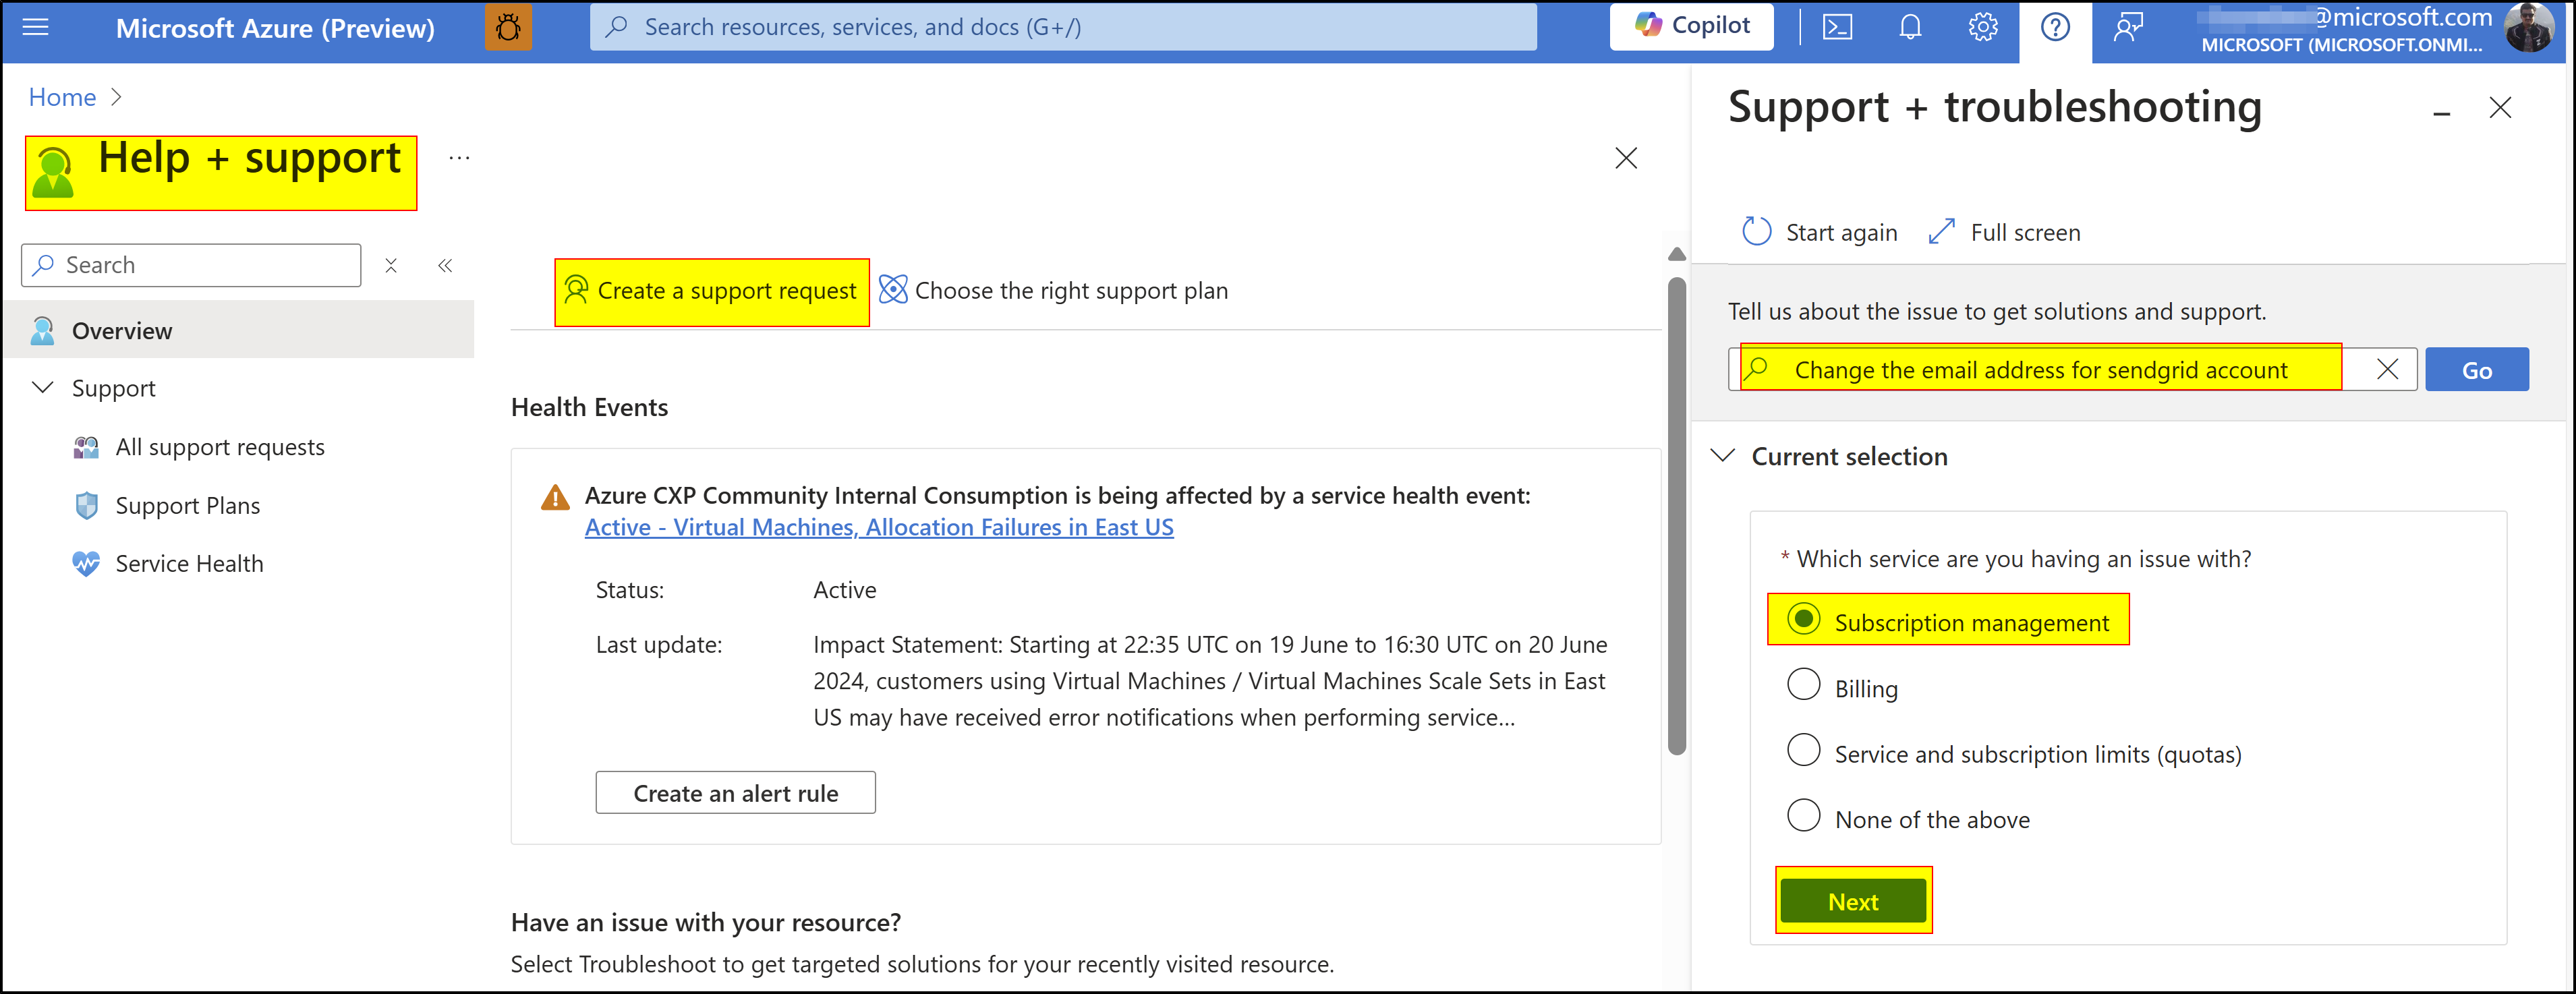Click the Service Health heart icon
This screenshot has width=2576, height=994.
tap(86, 563)
